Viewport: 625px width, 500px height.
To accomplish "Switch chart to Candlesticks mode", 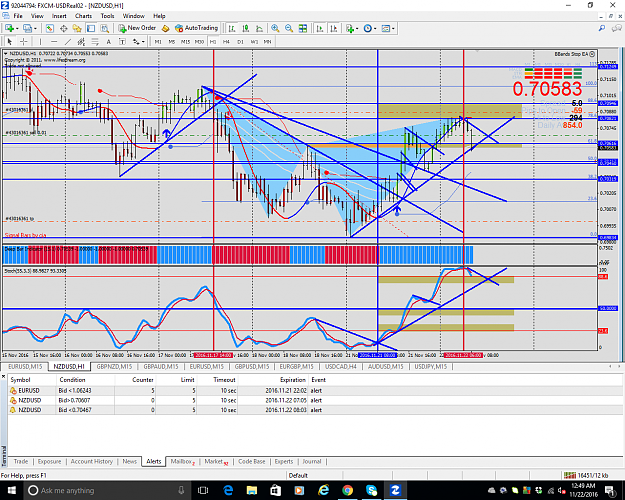I will point(246,28).
